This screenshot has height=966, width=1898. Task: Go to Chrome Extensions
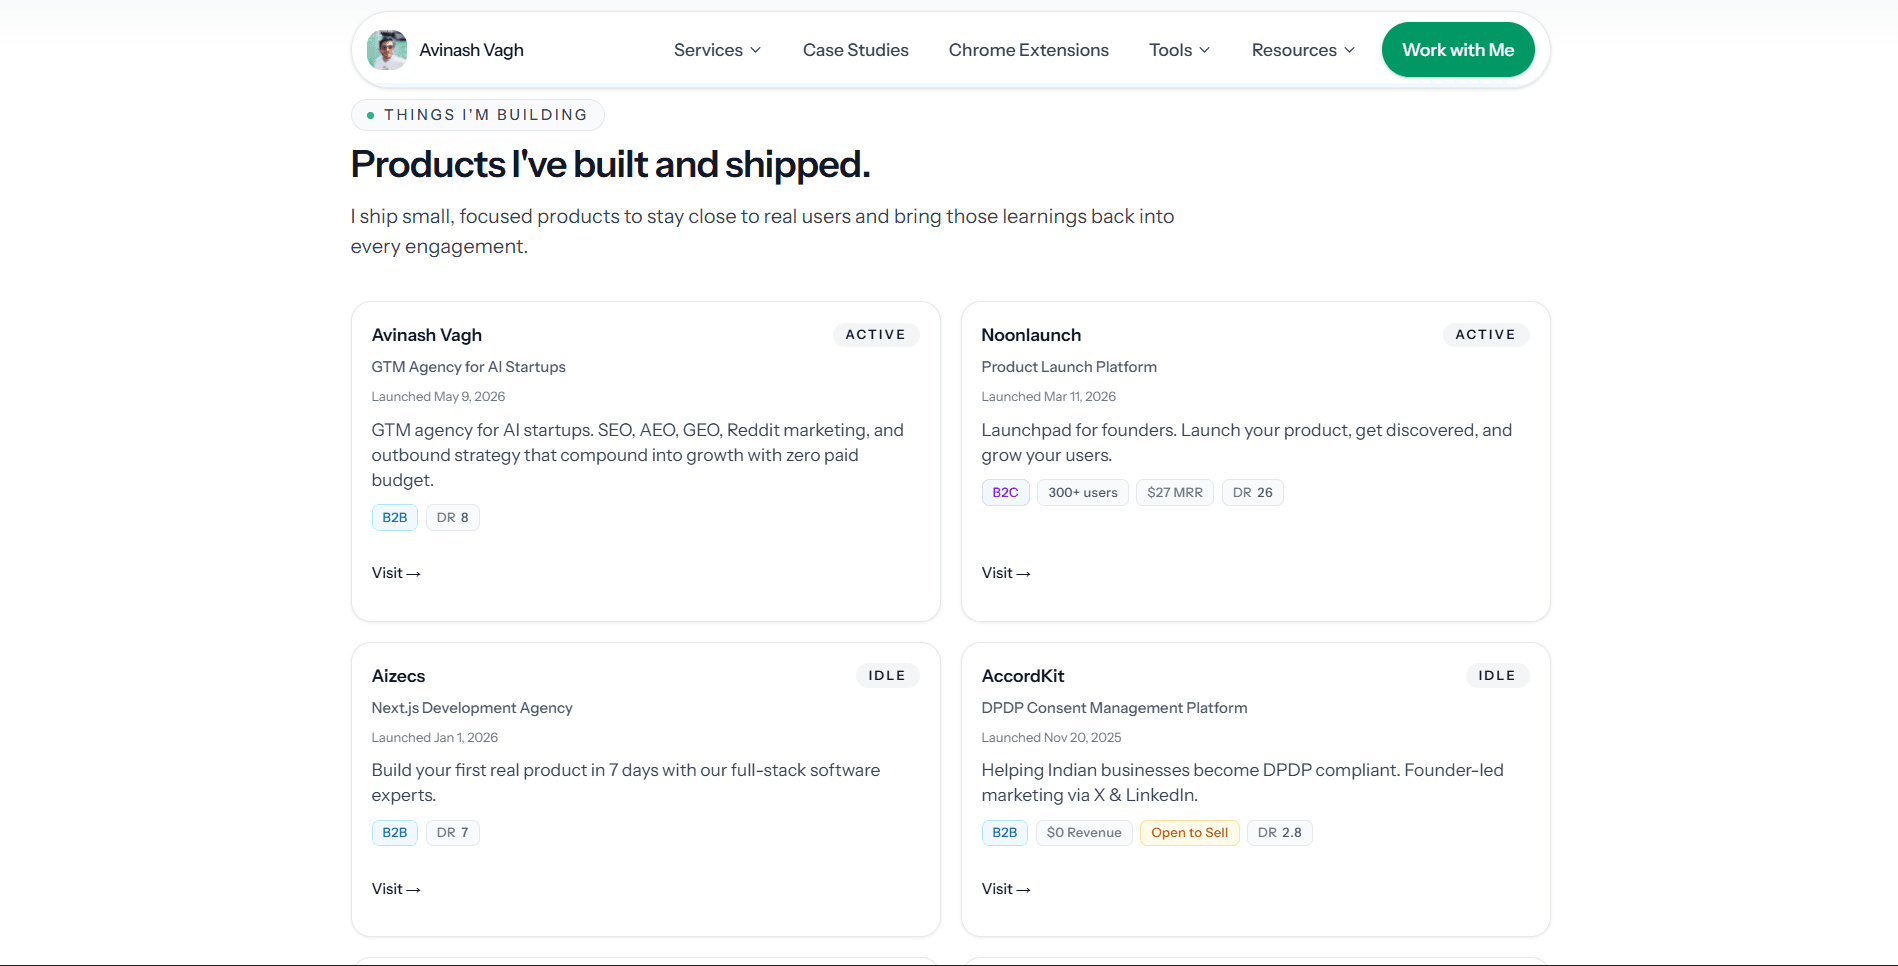[1029, 50]
